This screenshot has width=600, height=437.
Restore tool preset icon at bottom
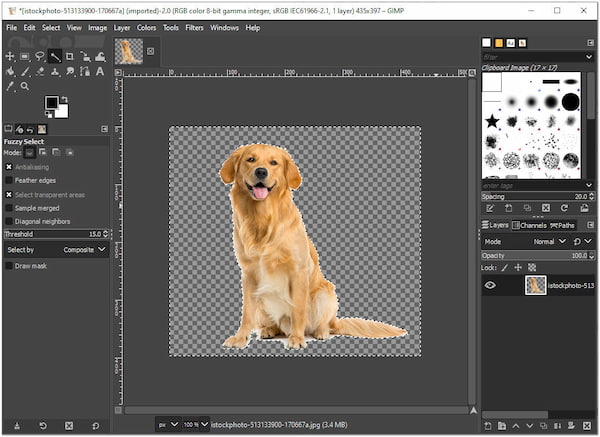coord(43,426)
